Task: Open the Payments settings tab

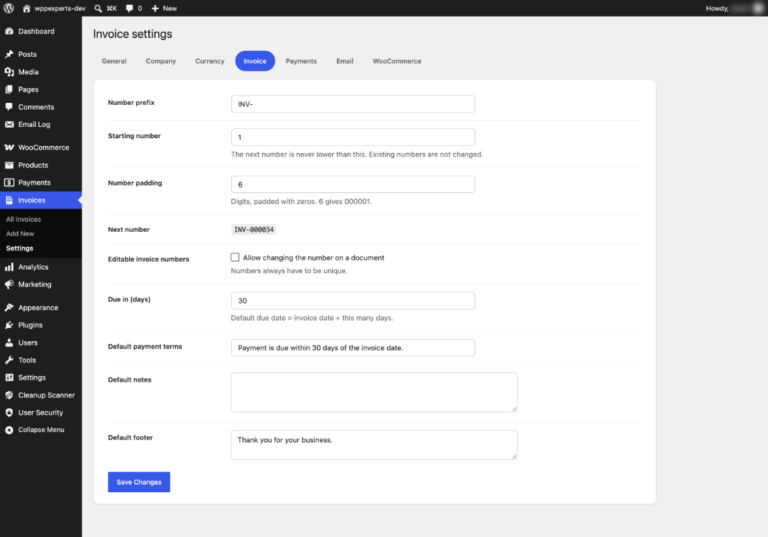Action: pyautogui.click(x=301, y=61)
